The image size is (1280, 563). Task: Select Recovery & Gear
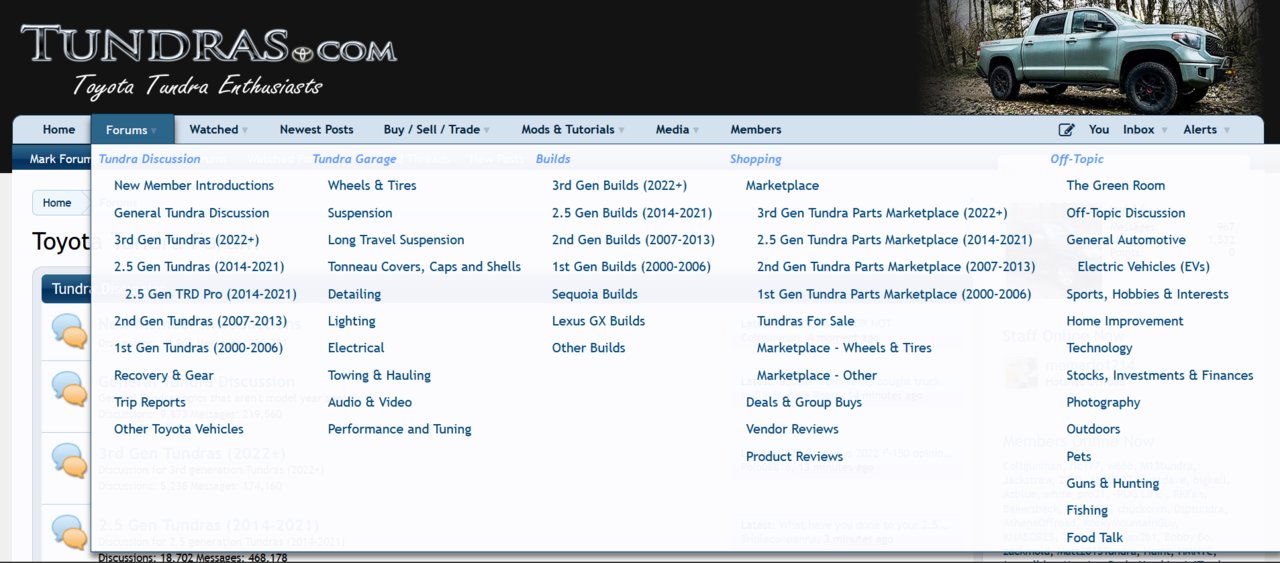tap(164, 375)
